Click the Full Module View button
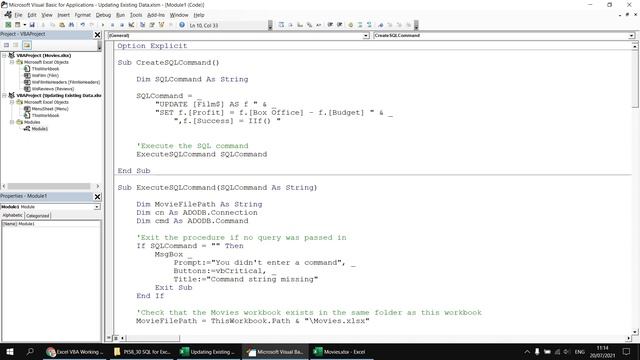 coord(116,338)
